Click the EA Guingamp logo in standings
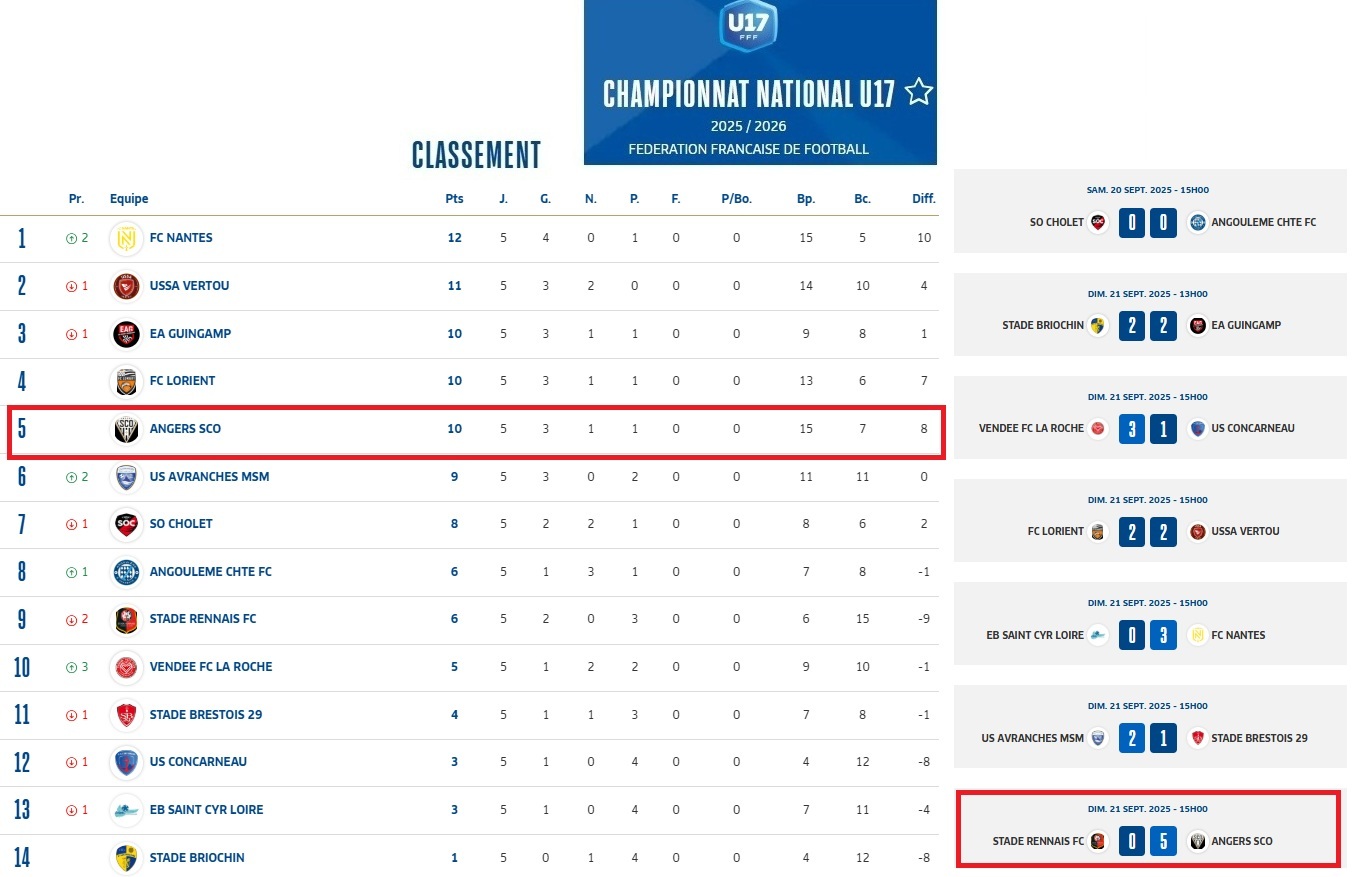Viewport: 1352px width, 877px height. [x=126, y=334]
